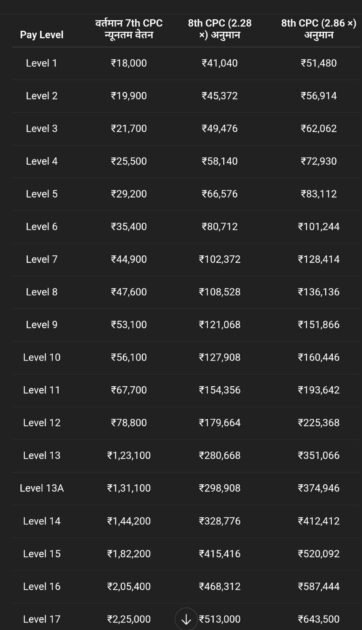This screenshot has width=362, height=630.
Task: Click the ₹18,000 cell
Action: point(129,63)
